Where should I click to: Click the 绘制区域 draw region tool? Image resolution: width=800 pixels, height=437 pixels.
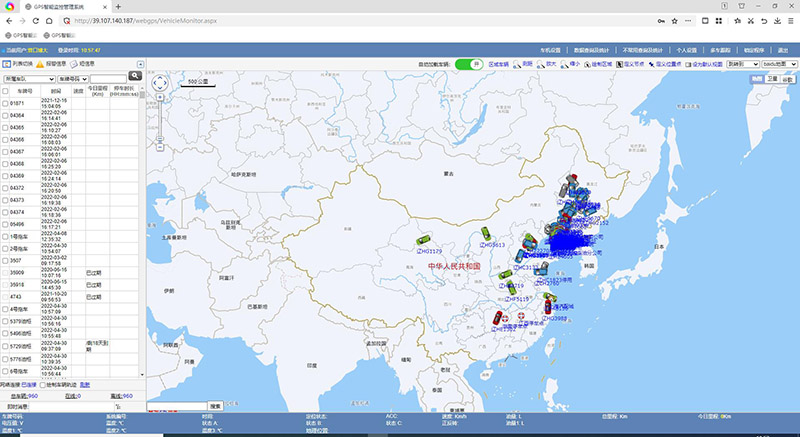594,63
